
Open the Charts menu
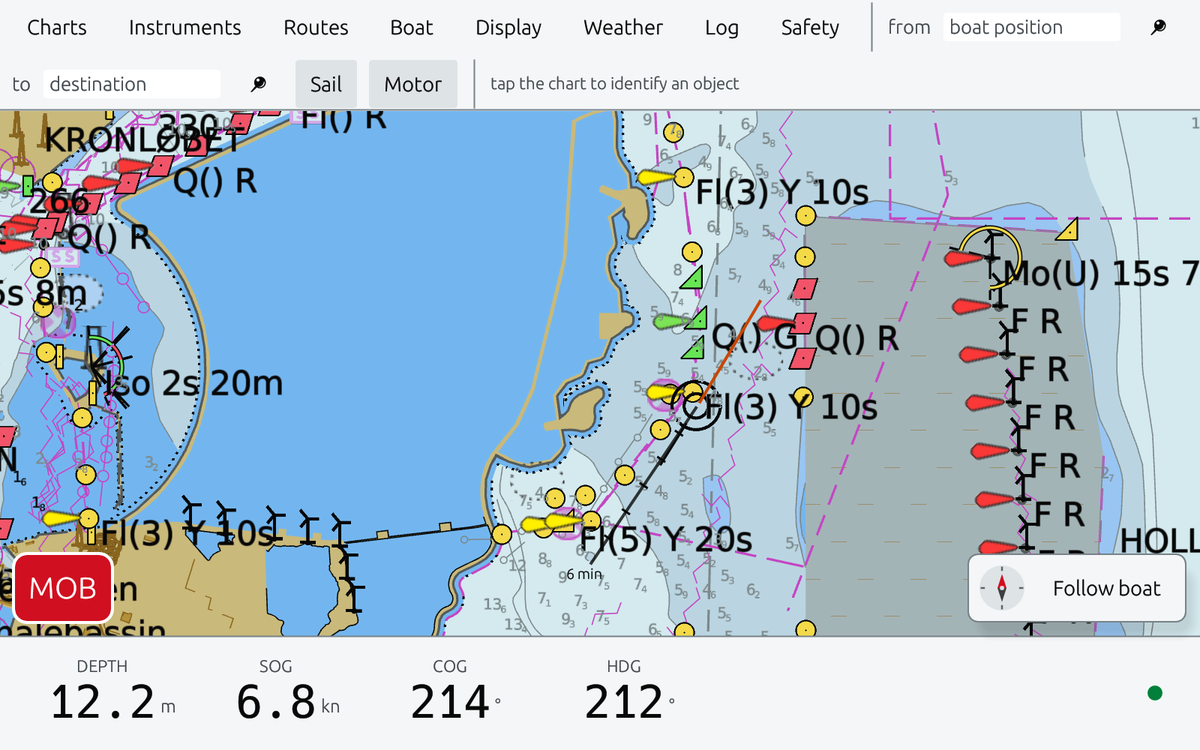click(x=57, y=28)
